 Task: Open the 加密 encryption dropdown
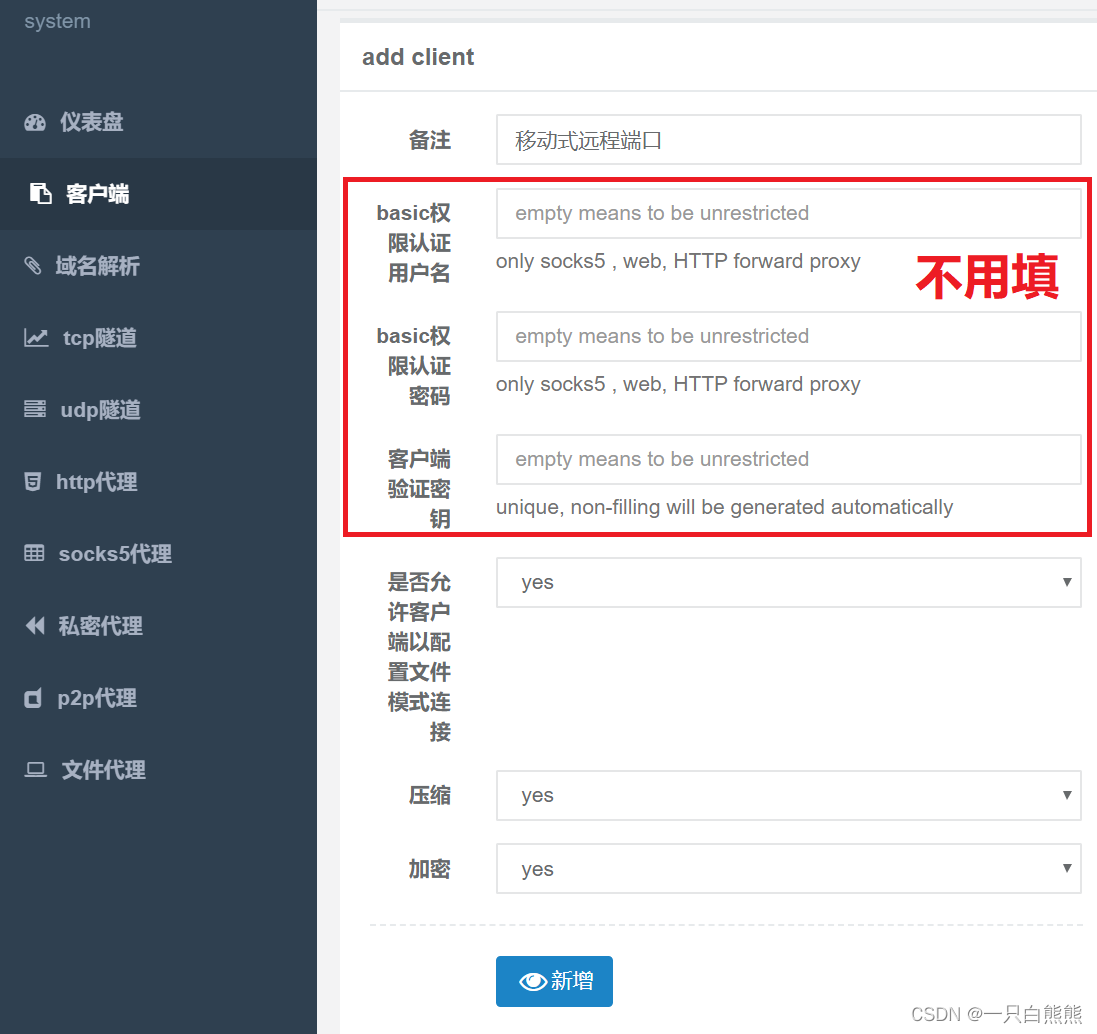pos(788,869)
